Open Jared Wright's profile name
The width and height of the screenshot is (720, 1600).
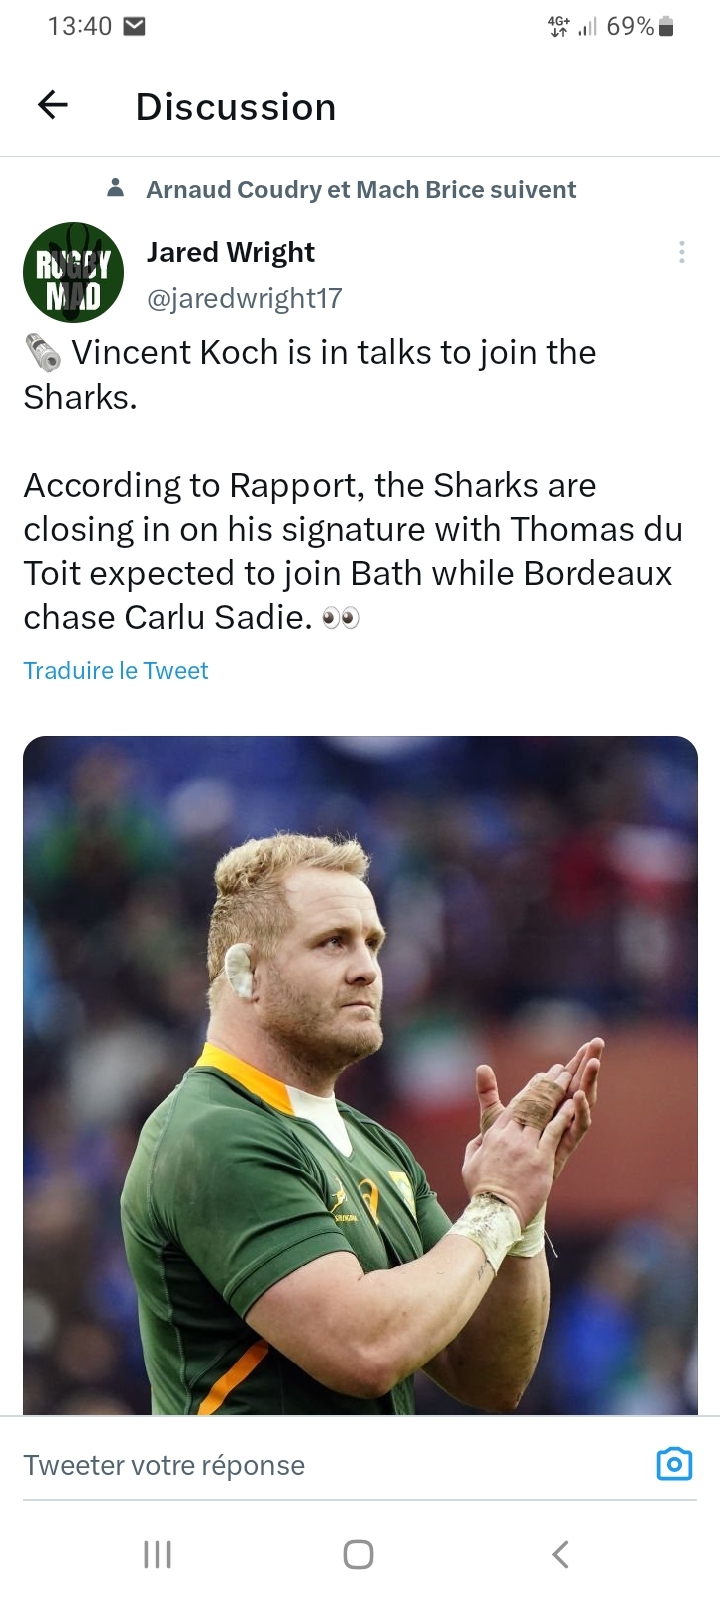pos(231,252)
